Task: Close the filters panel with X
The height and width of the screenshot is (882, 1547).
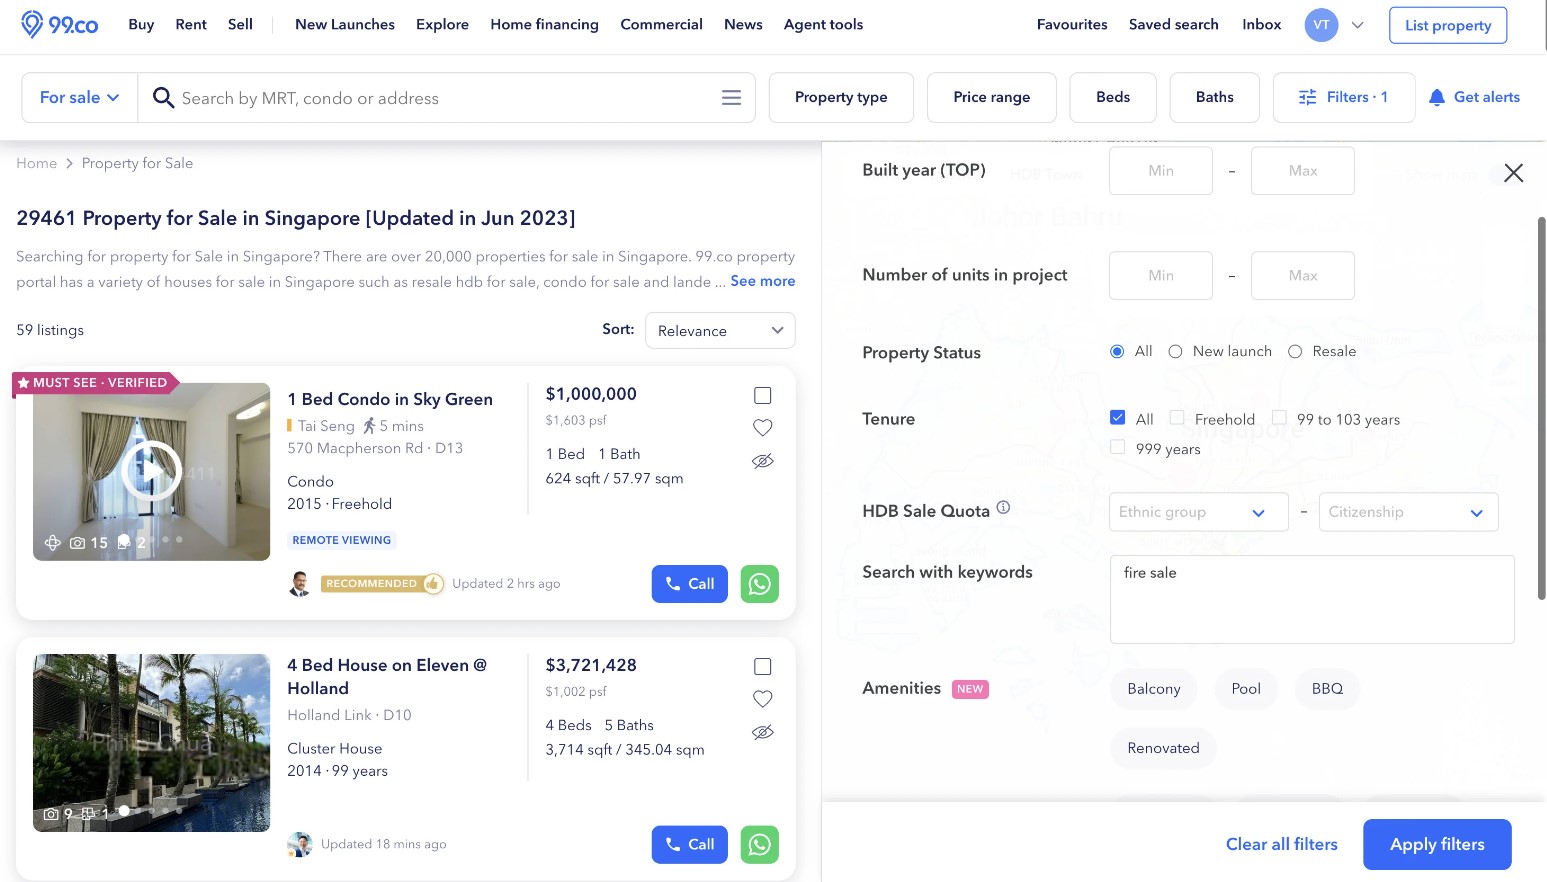Action: click(1513, 173)
